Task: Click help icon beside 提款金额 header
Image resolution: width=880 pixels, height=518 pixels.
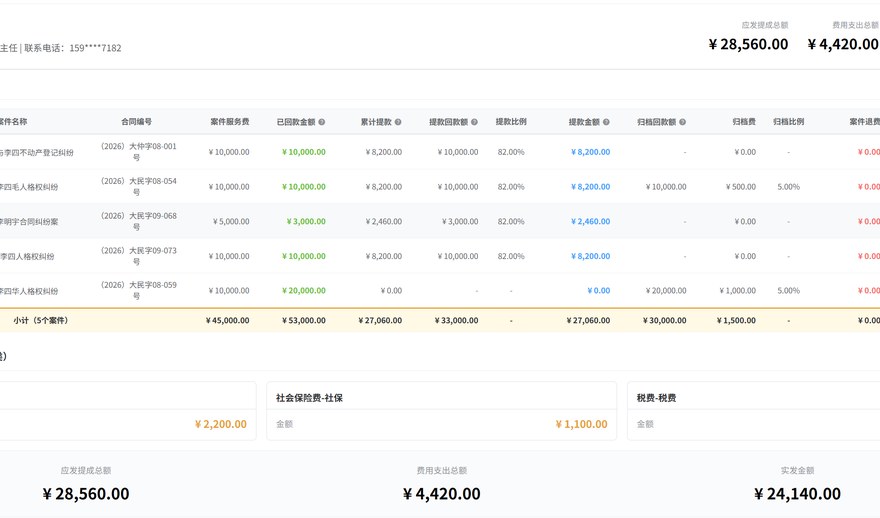Action: click(606, 122)
